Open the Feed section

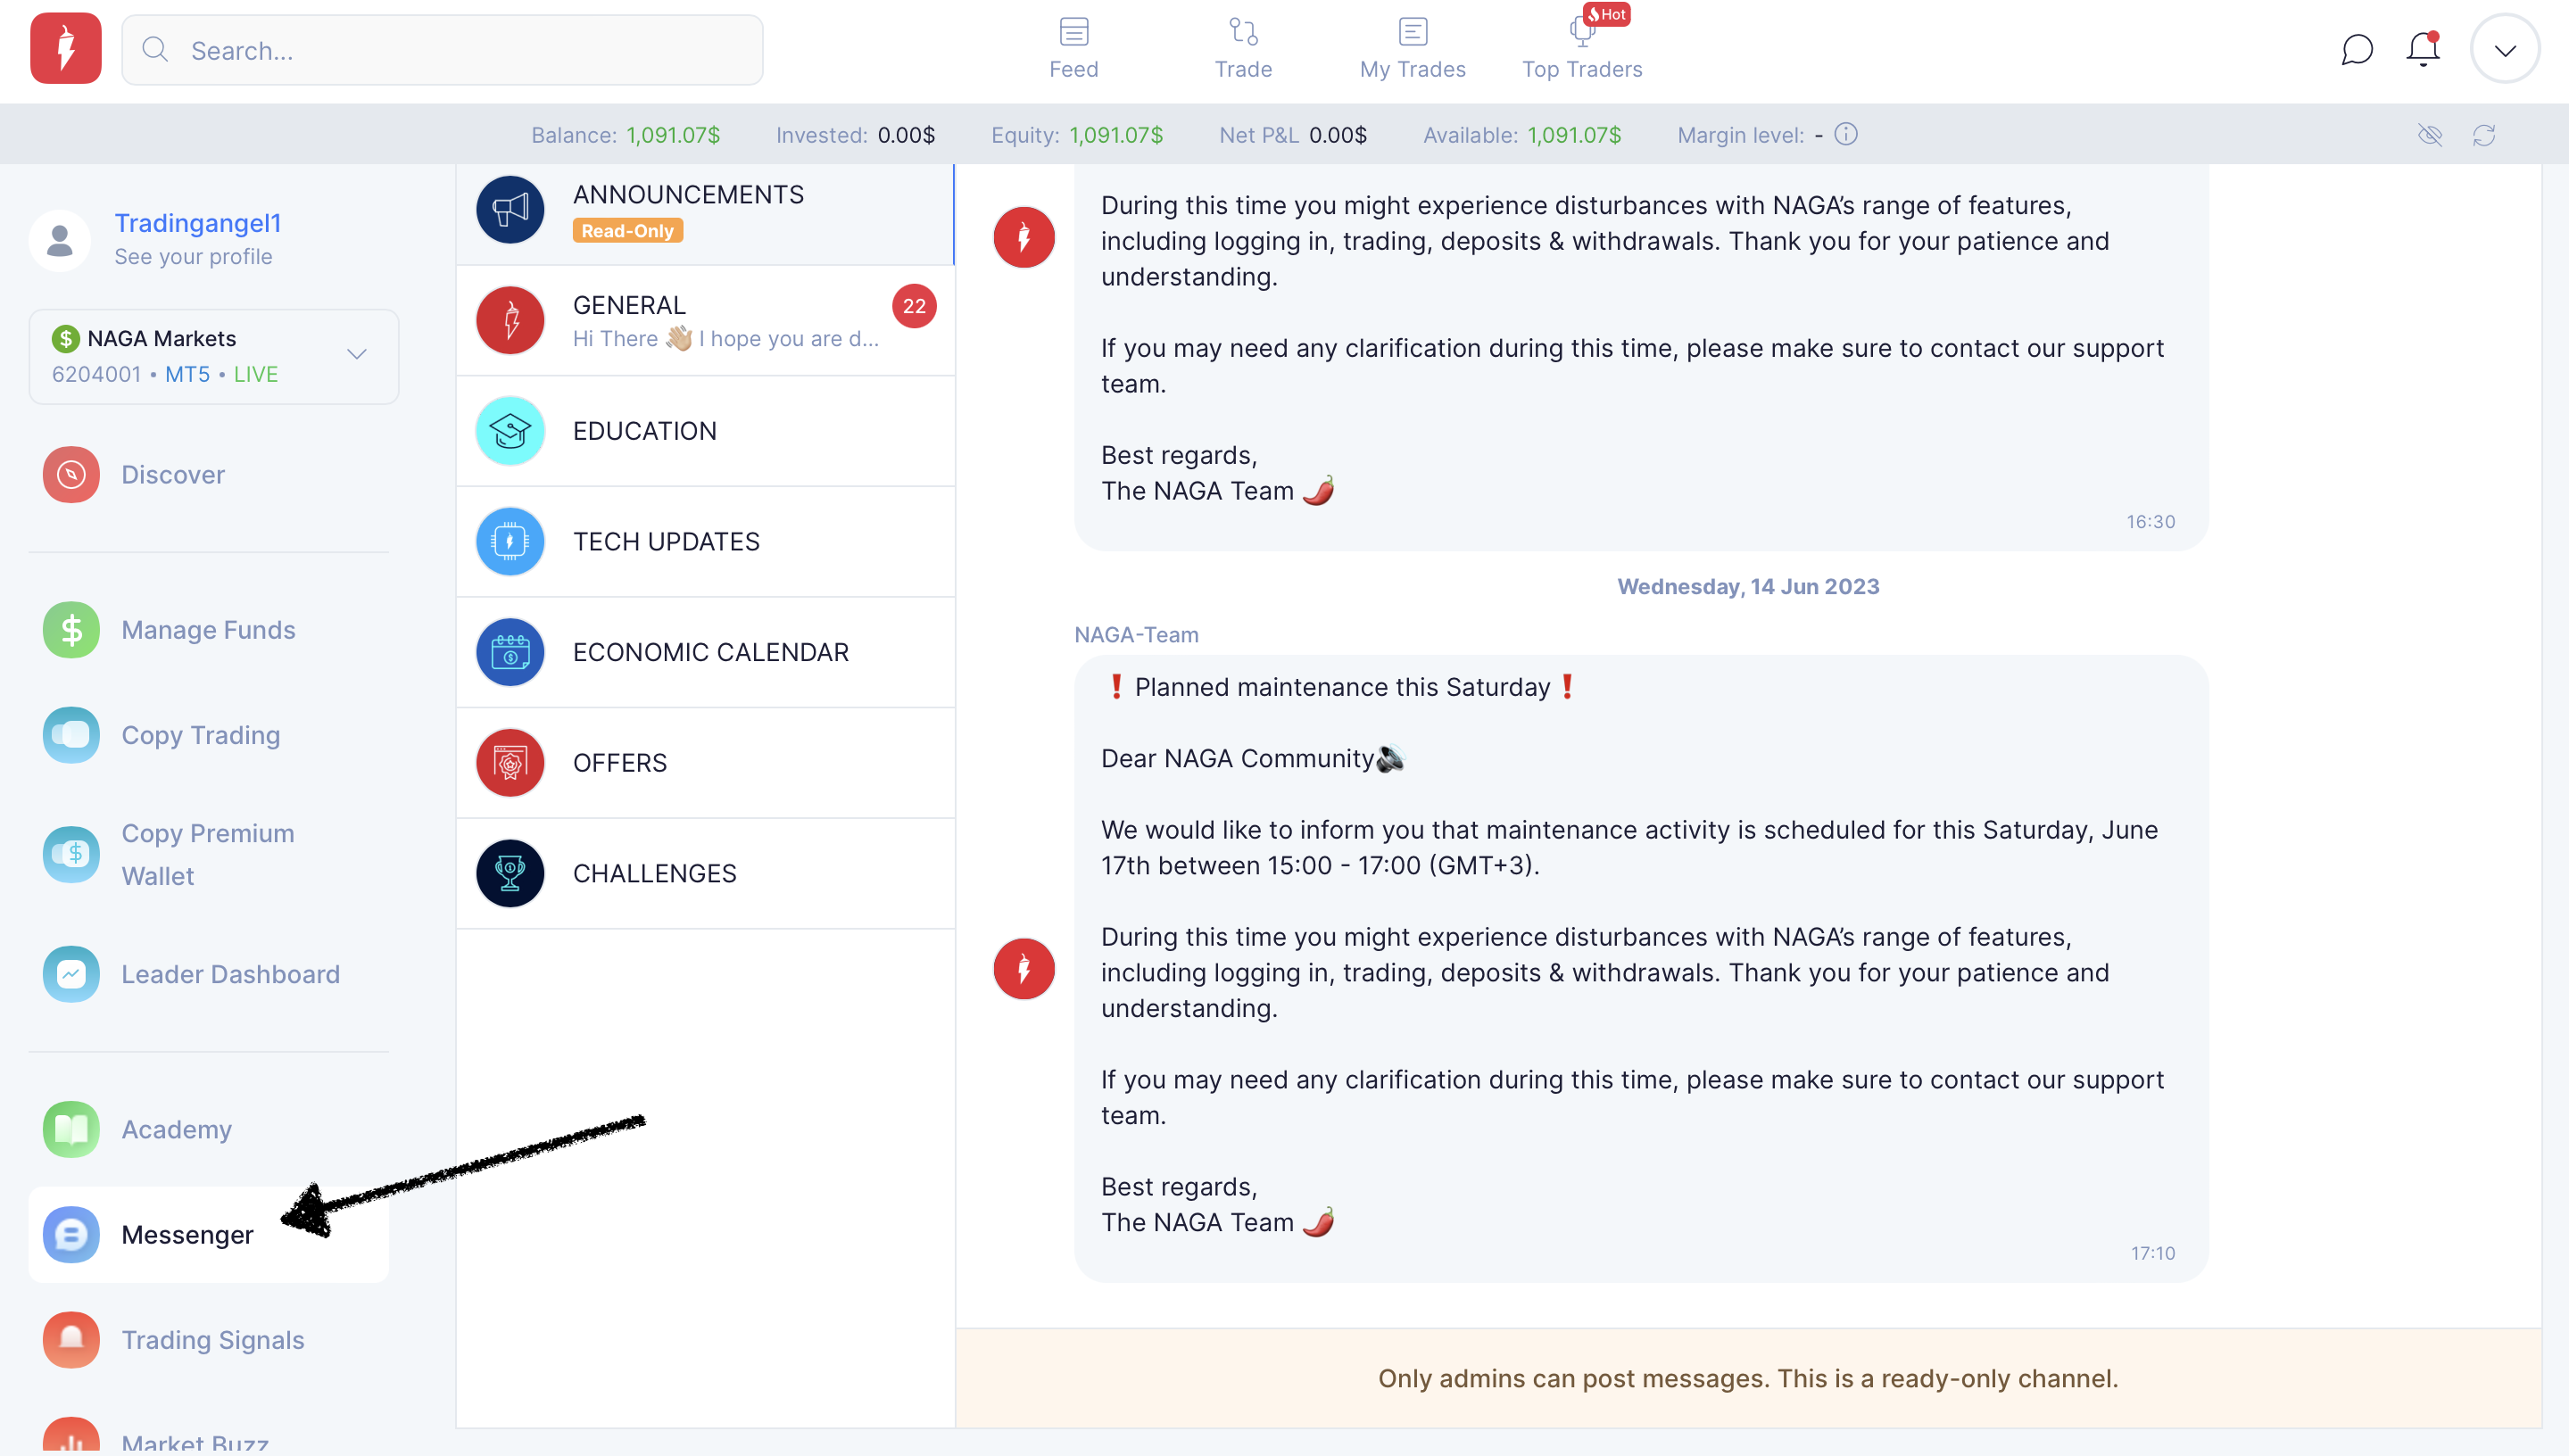[1073, 47]
